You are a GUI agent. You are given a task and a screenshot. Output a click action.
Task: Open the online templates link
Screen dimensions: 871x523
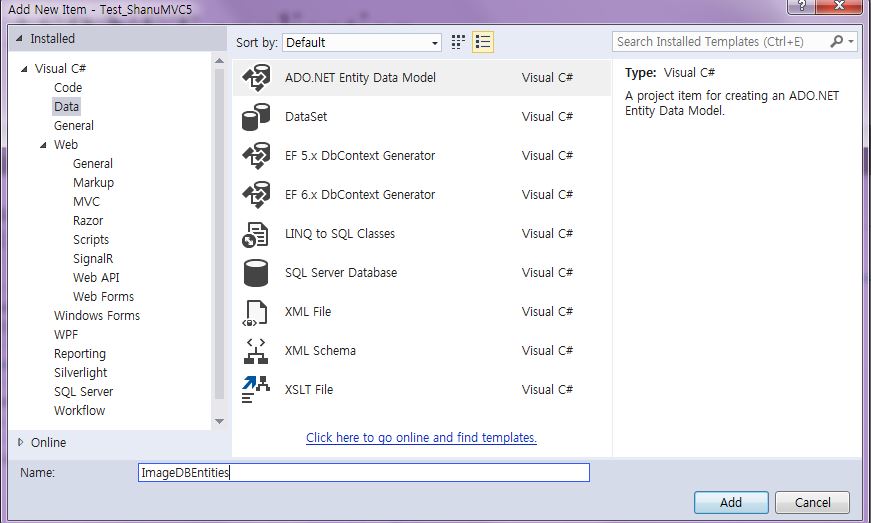point(421,438)
